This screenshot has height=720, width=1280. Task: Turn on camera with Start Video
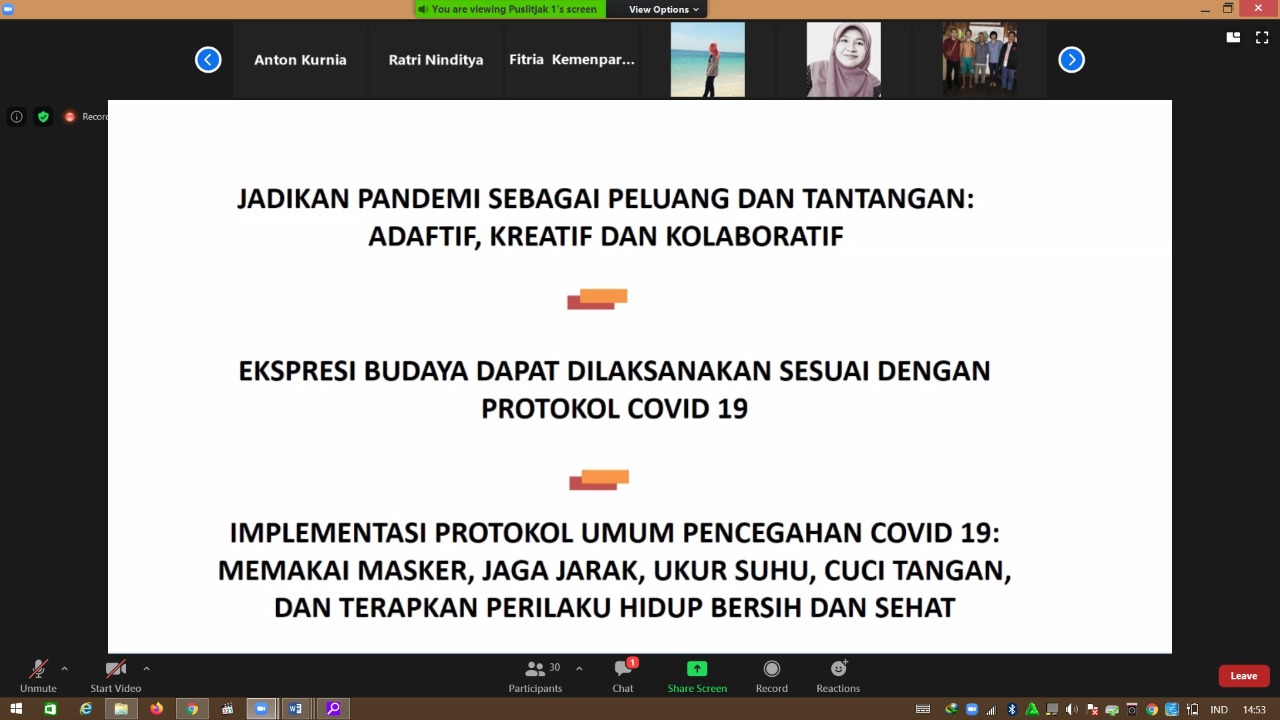[x=115, y=675]
